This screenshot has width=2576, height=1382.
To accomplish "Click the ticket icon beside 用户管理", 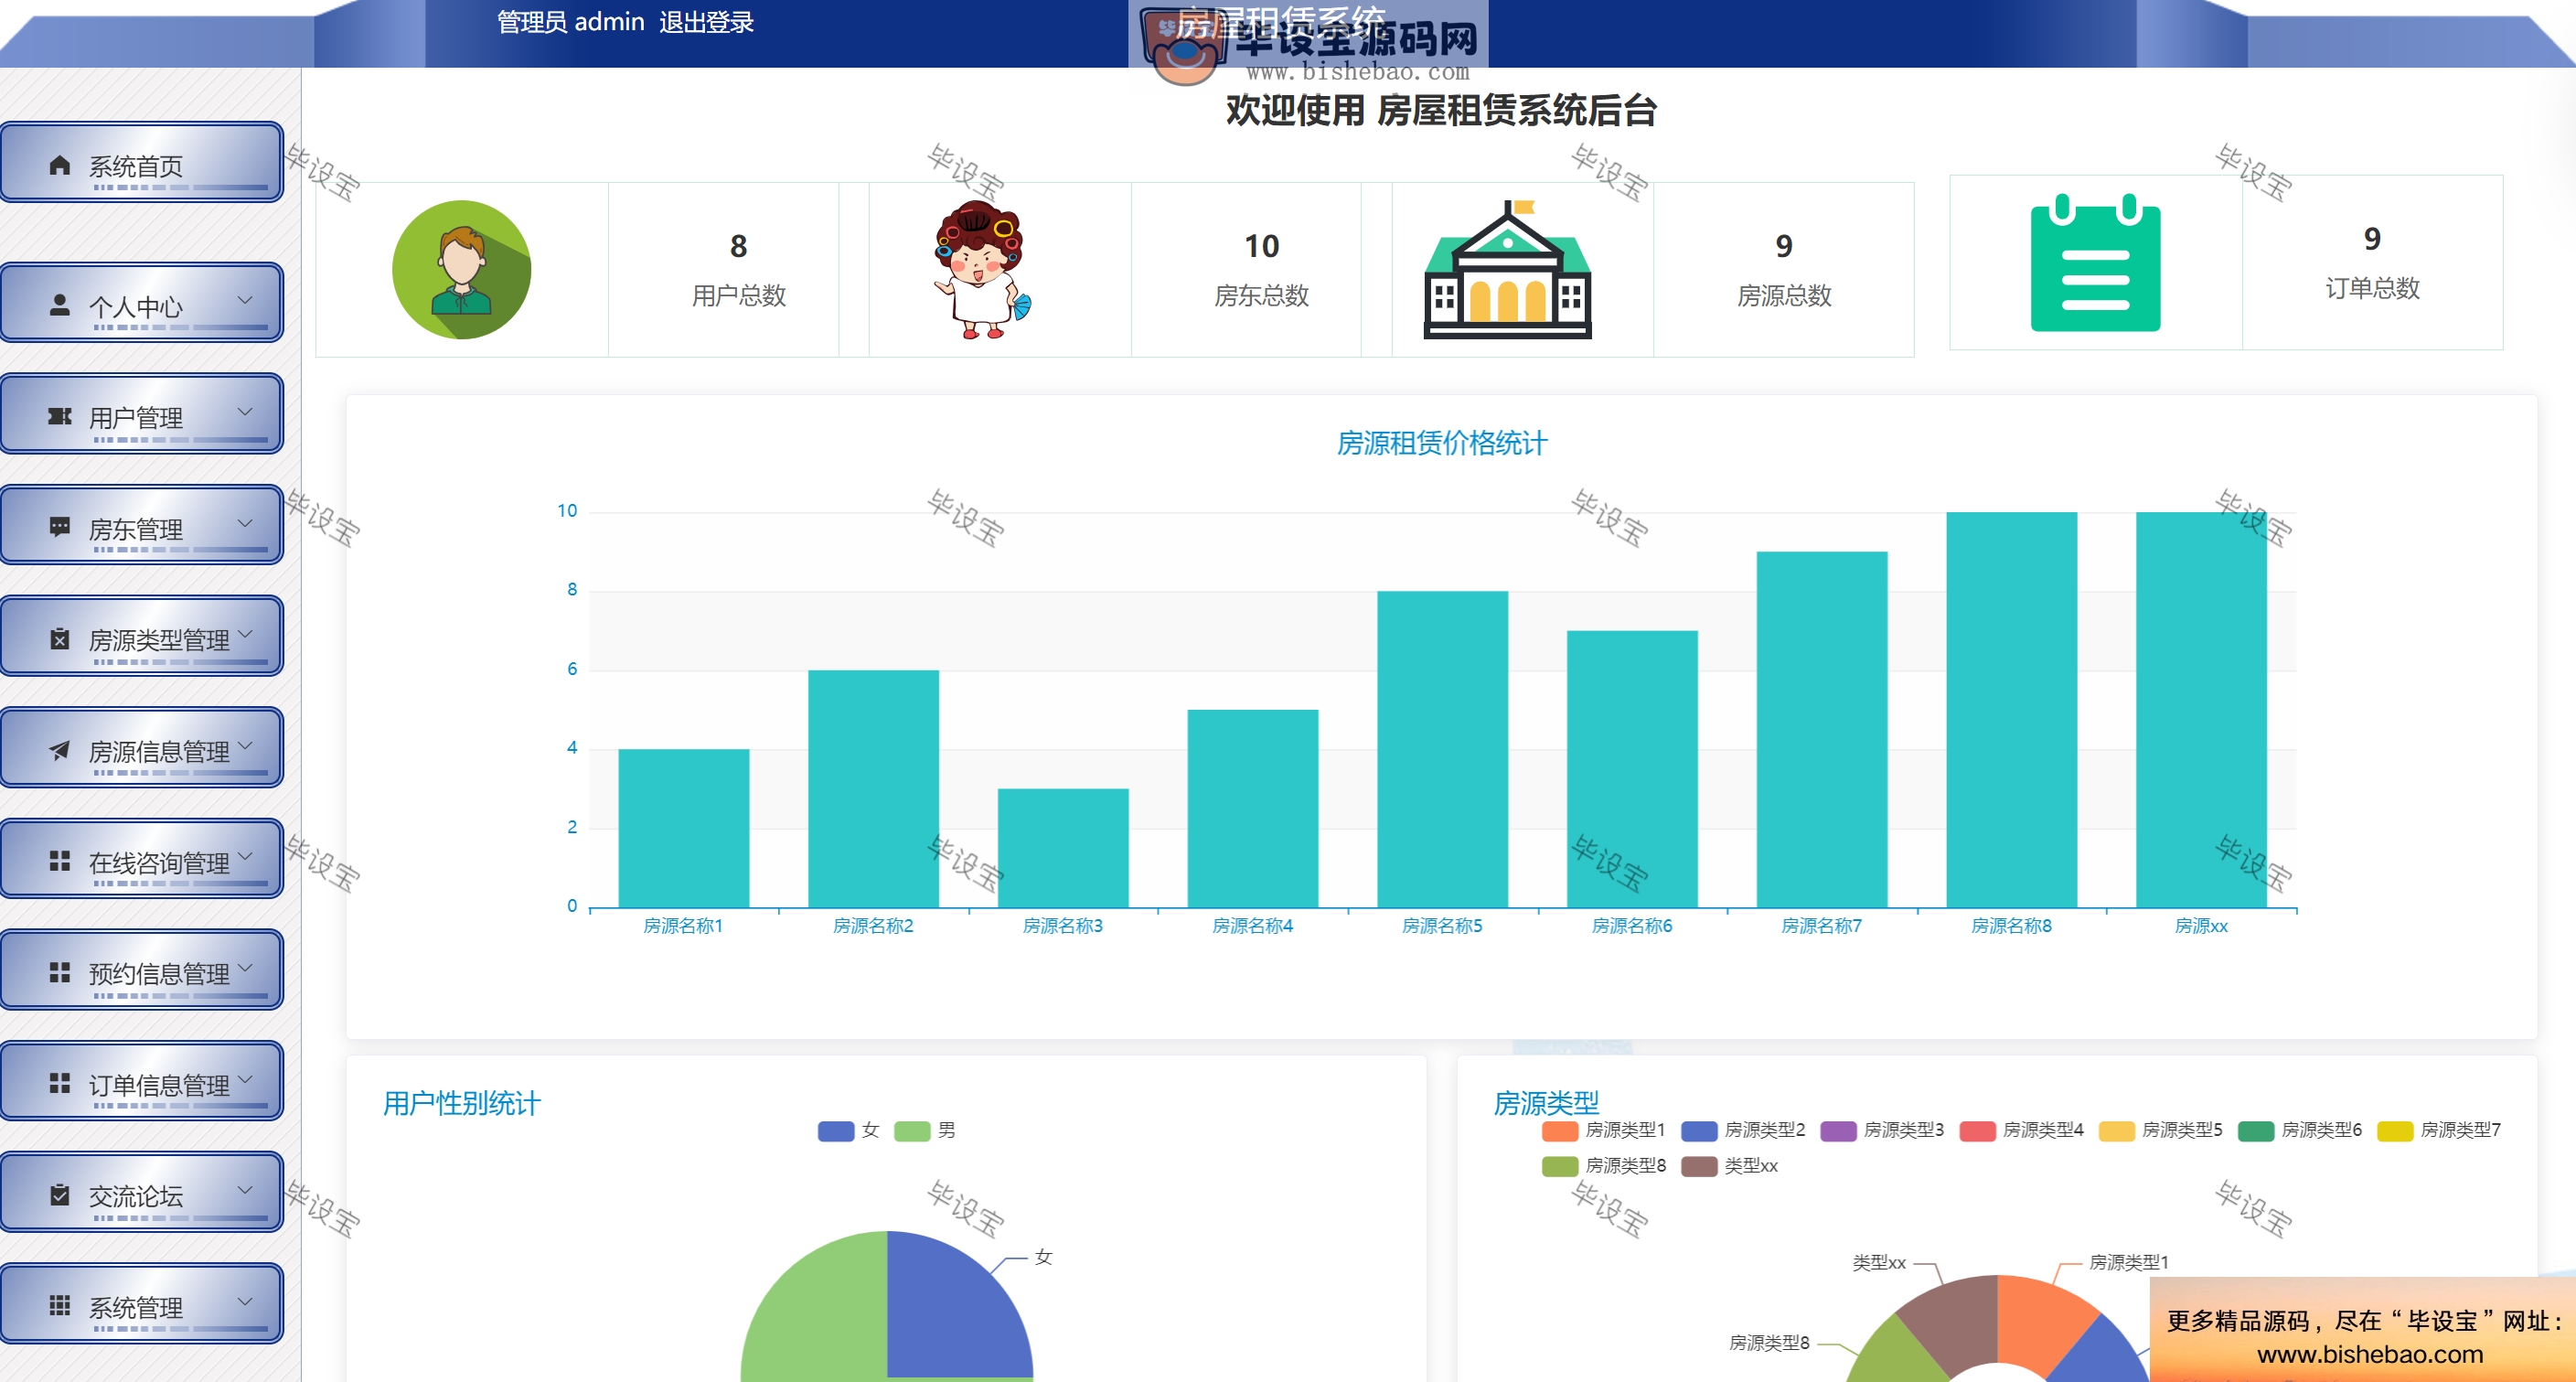I will pos(60,416).
